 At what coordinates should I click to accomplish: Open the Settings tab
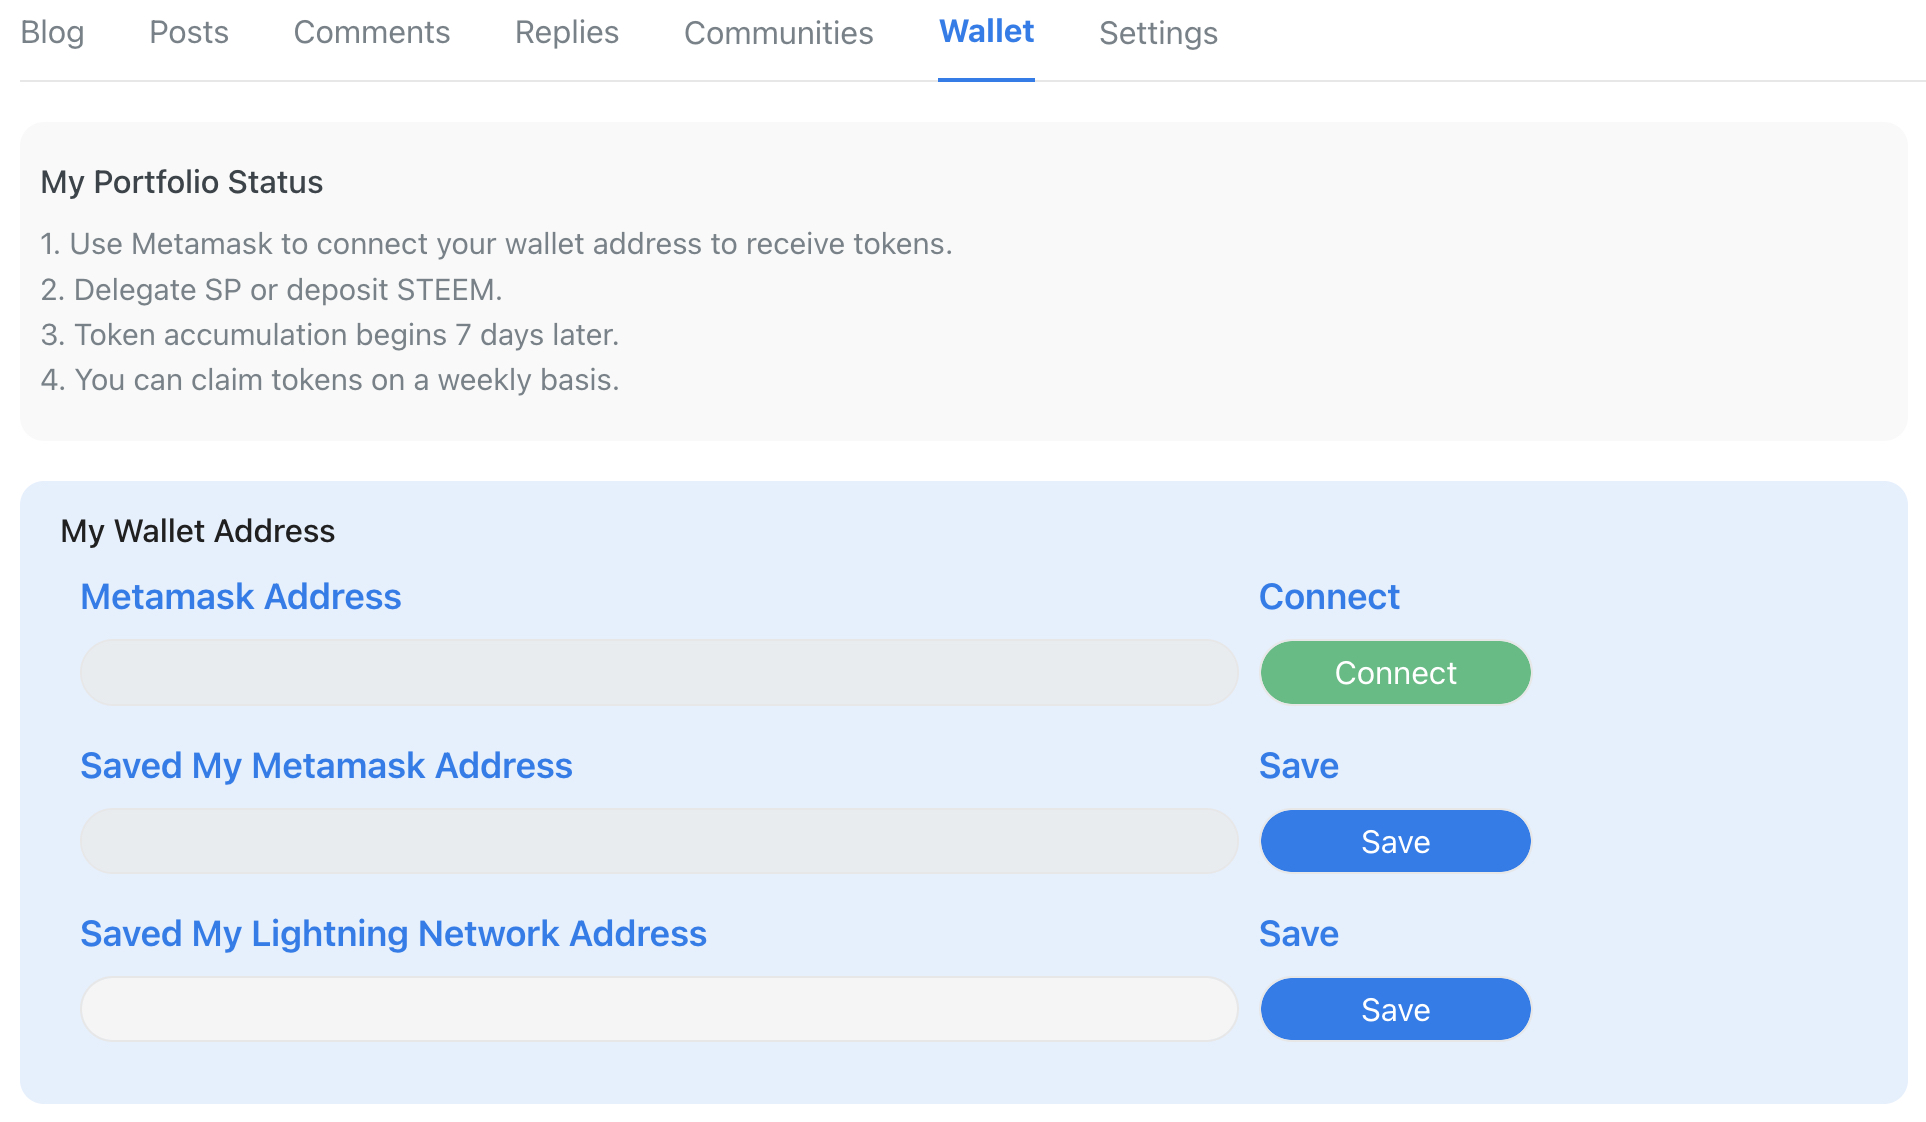click(1158, 33)
